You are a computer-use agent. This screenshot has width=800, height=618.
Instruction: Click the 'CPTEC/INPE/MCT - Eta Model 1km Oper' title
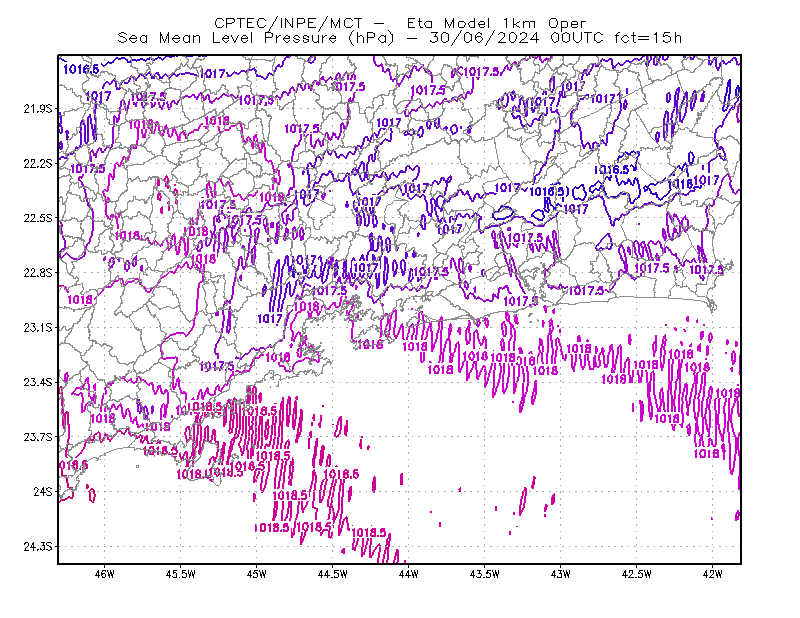[x=400, y=23]
